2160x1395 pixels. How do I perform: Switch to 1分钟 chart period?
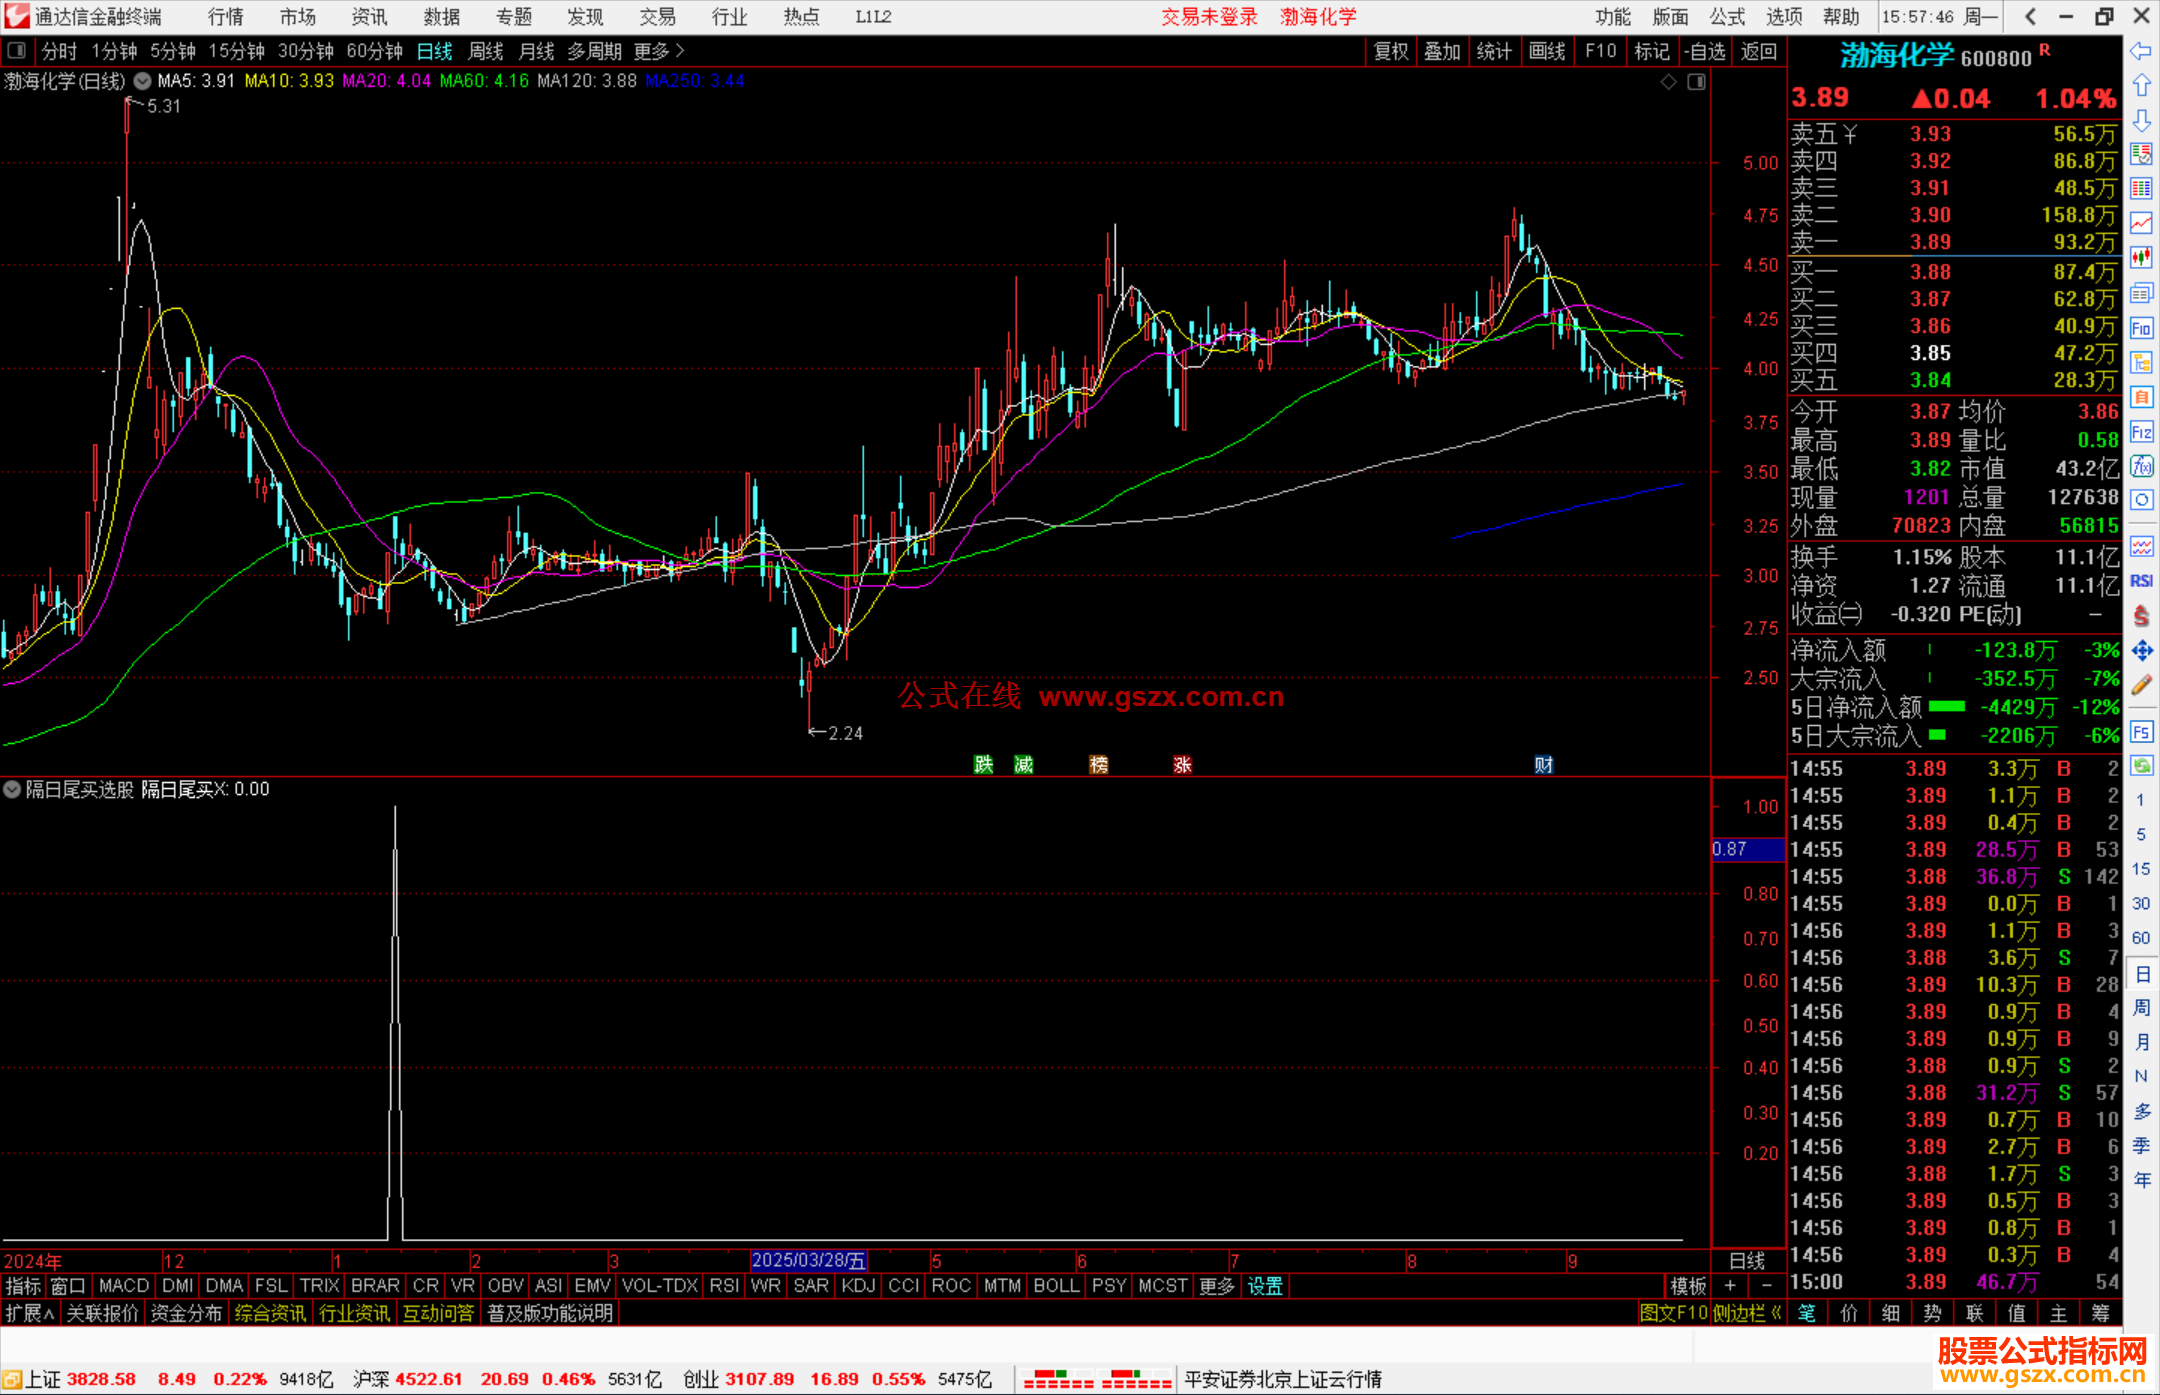click(114, 51)
